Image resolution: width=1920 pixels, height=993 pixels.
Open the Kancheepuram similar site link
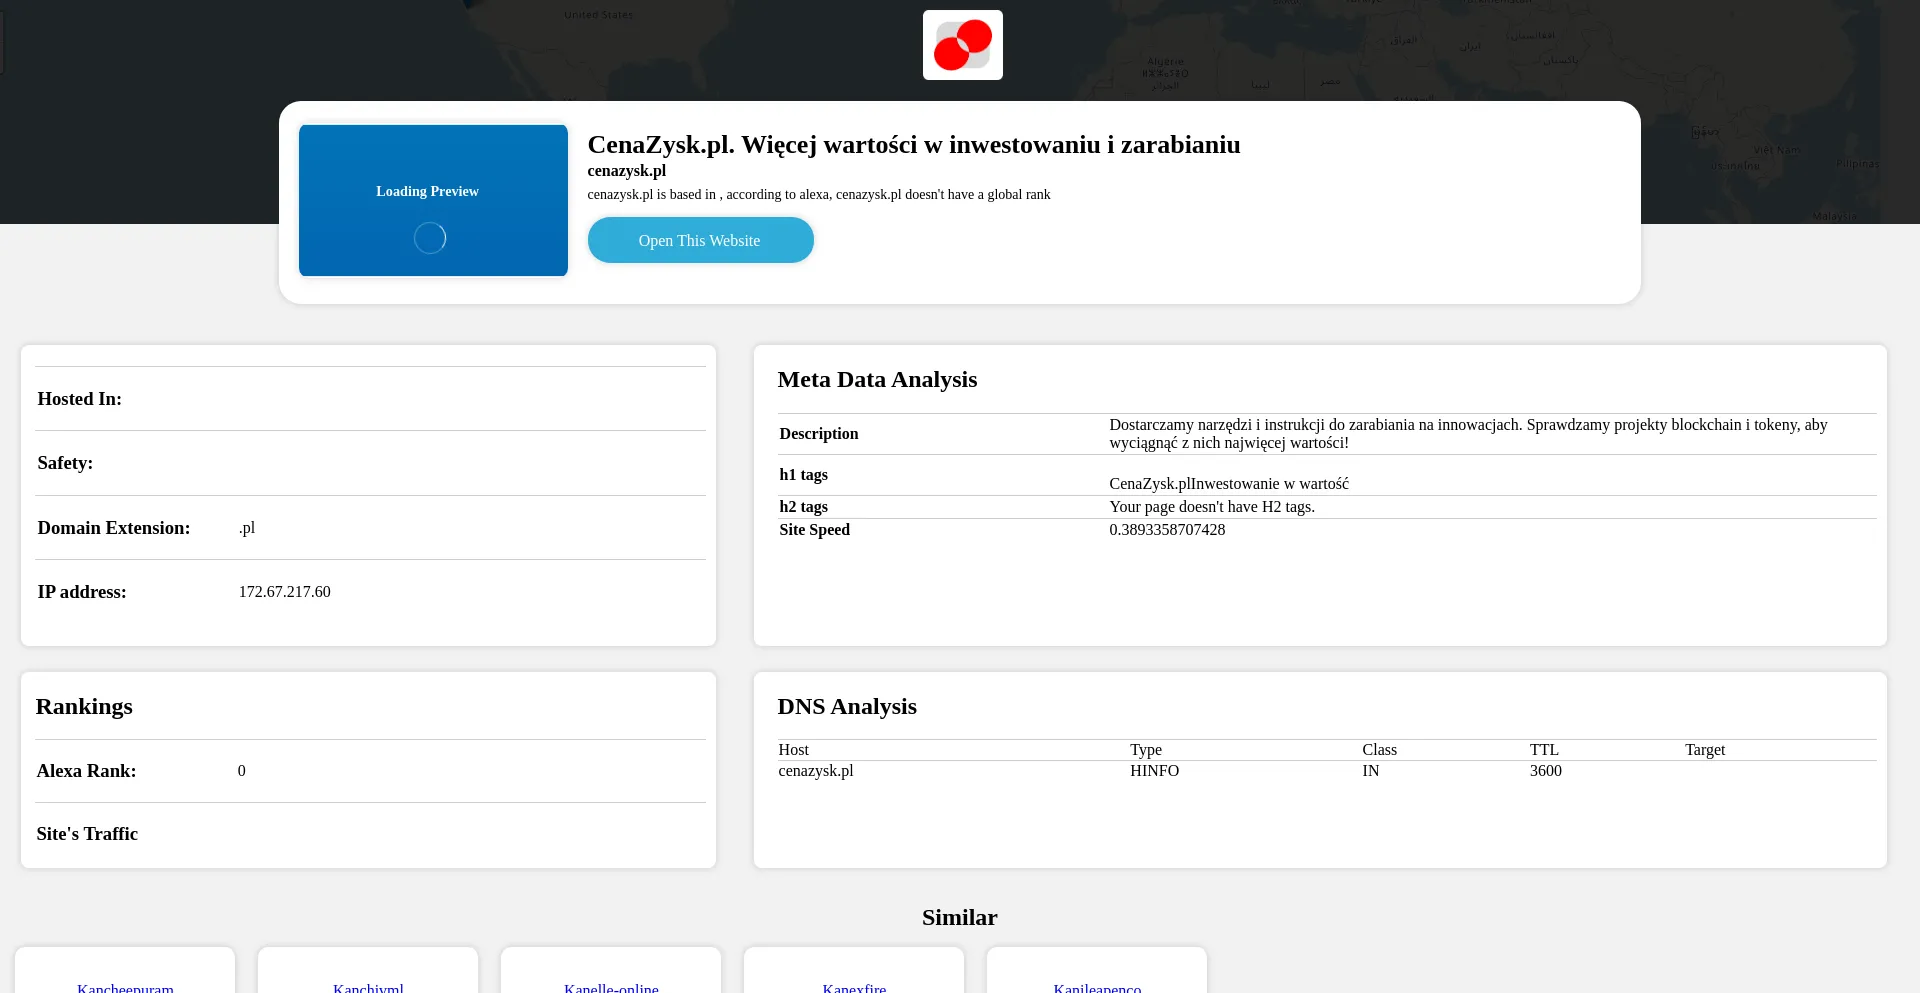click(125, 988)
